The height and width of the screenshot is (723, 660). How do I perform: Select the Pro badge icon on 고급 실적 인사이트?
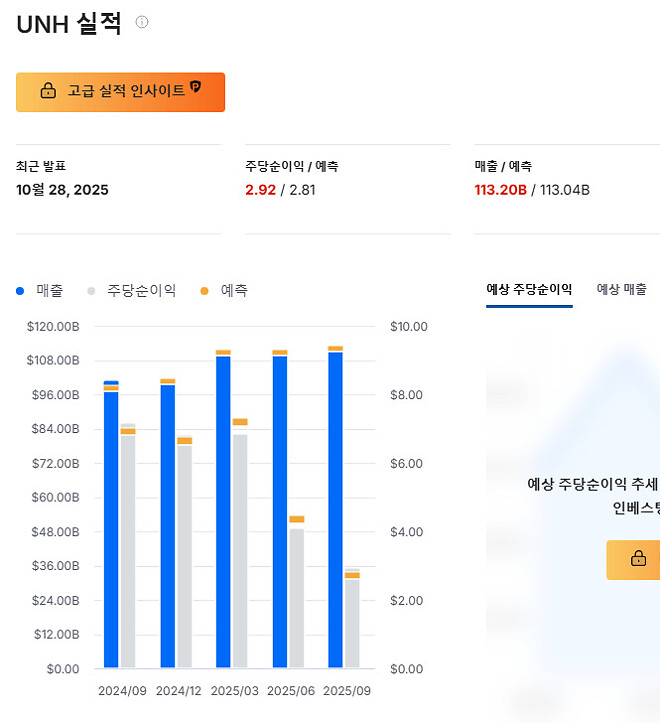pyautogui.click(x=196, y=86)
